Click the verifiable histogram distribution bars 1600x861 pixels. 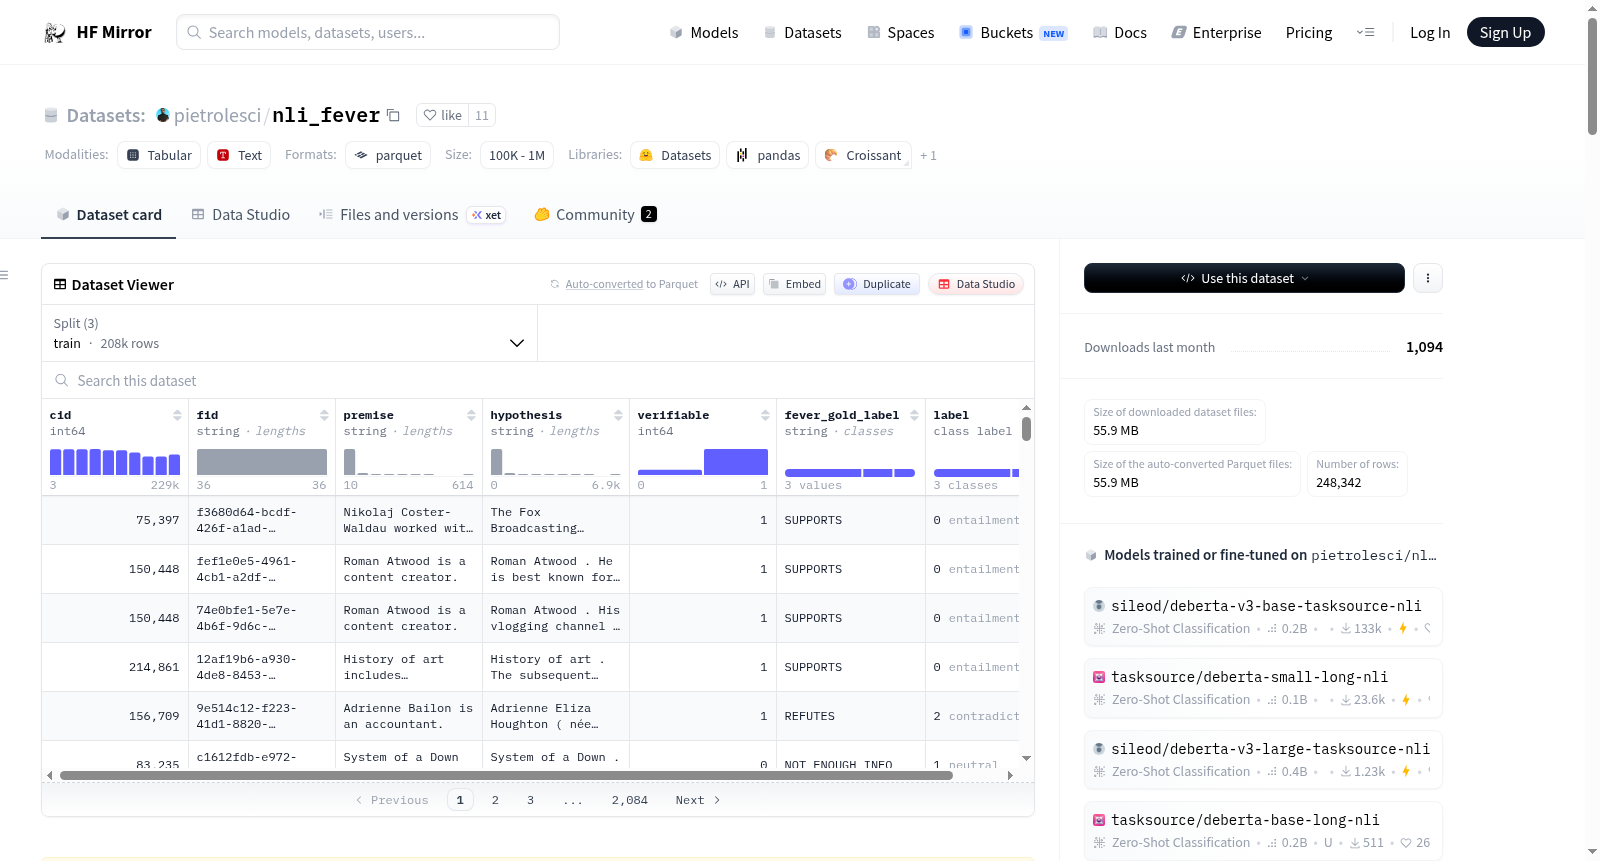pos(703,462)
